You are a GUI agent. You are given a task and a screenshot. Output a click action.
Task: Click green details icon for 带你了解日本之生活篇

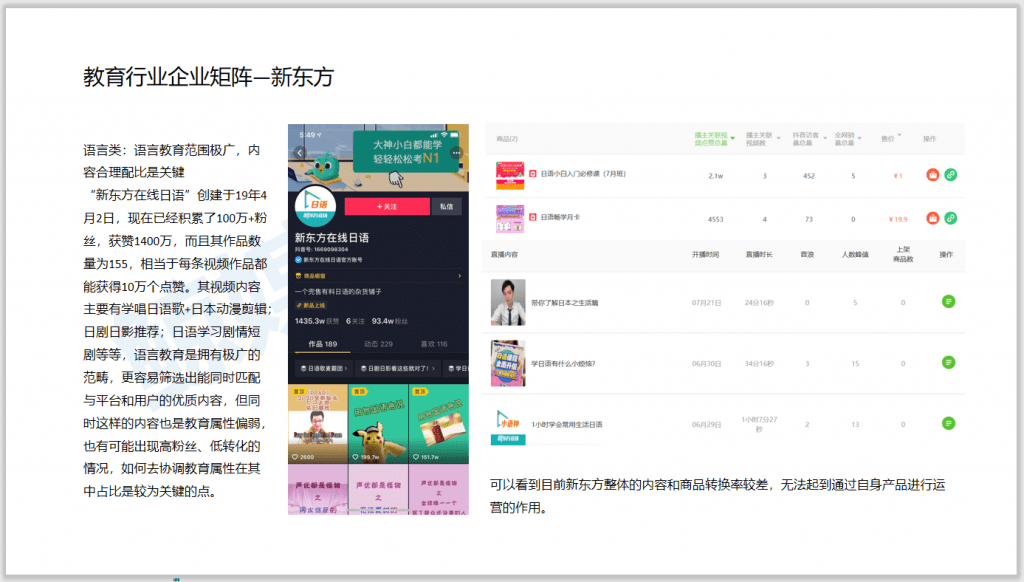tap(949, 302)
